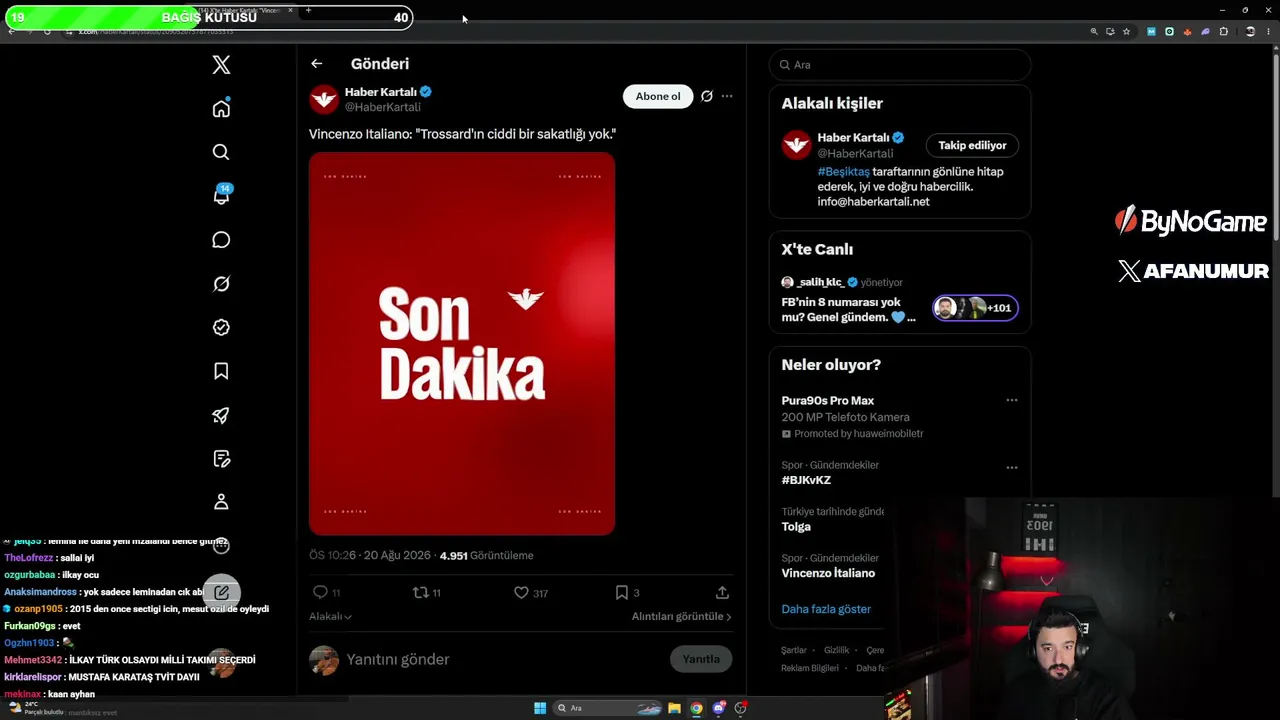Click the Grok icon beside Abone ol

coord(706,96)
